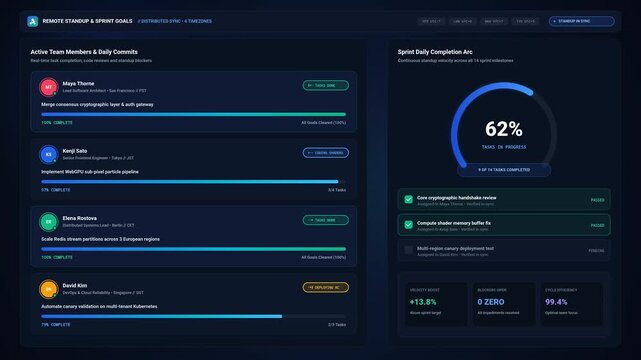
Task: Click the app logo beside Remote Standup title
Action: click(33, 21)
